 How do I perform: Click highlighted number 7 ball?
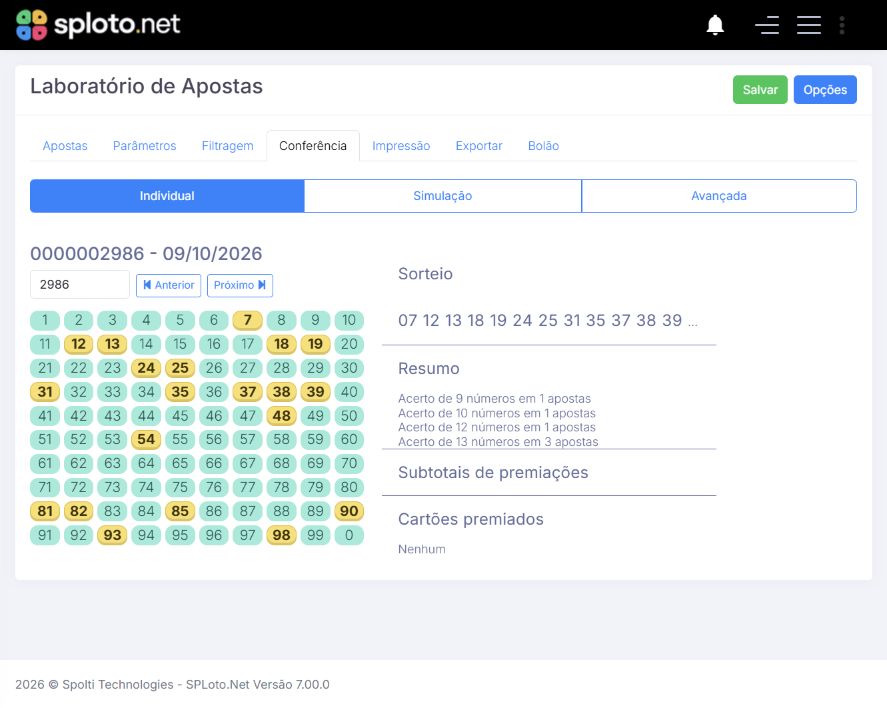point(247,320)
